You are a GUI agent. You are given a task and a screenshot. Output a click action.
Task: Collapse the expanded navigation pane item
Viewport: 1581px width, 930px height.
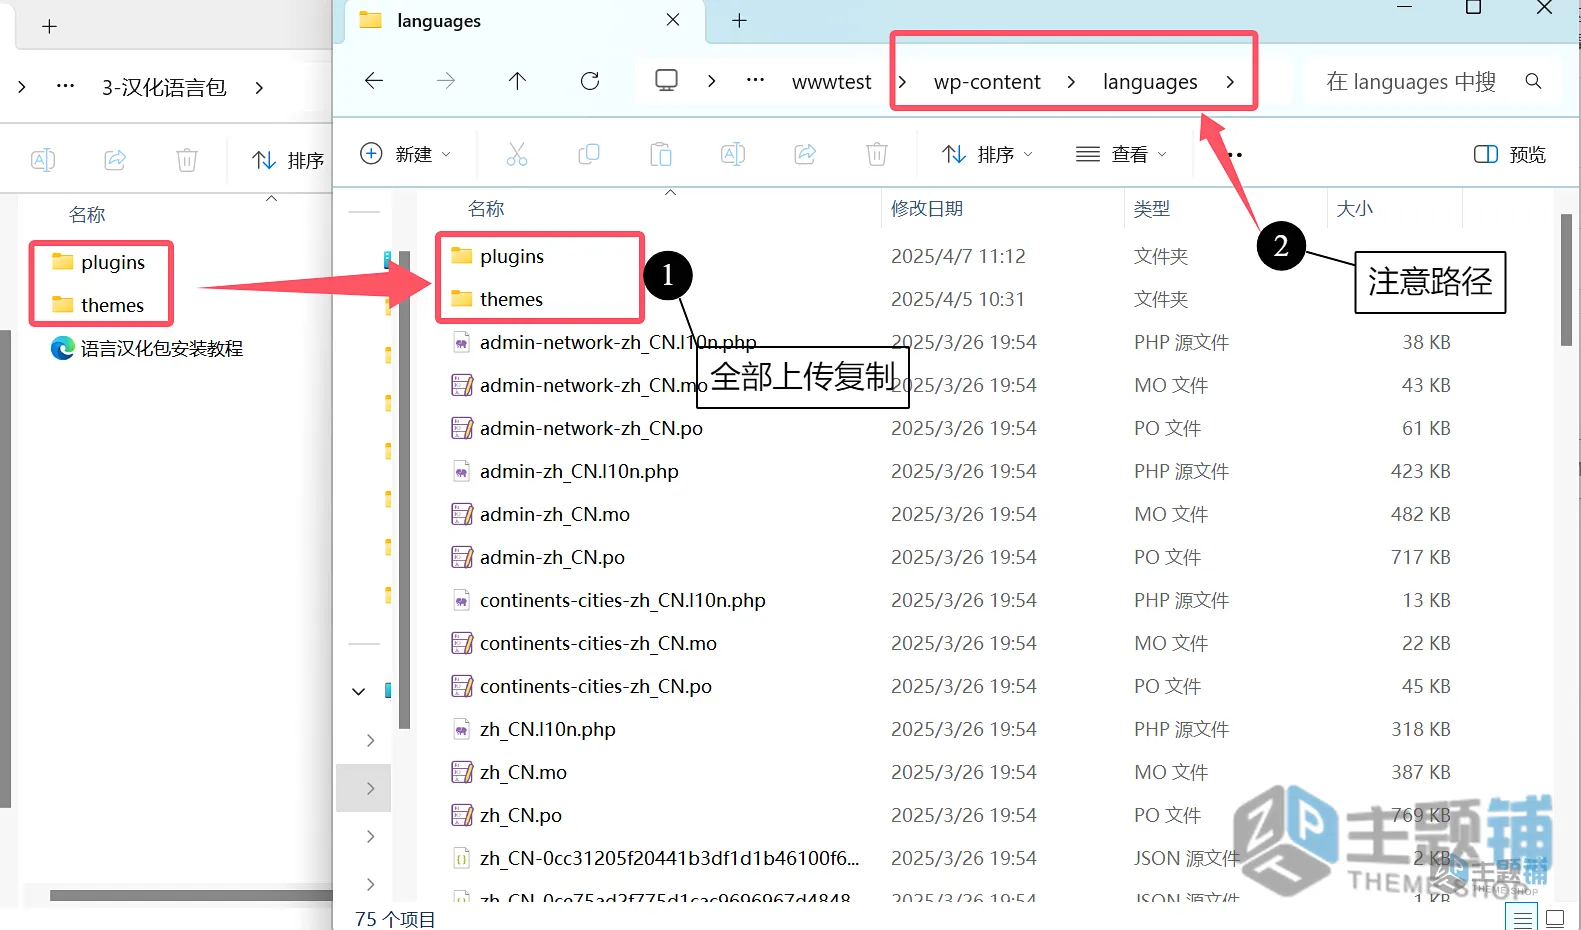[359, 692]
